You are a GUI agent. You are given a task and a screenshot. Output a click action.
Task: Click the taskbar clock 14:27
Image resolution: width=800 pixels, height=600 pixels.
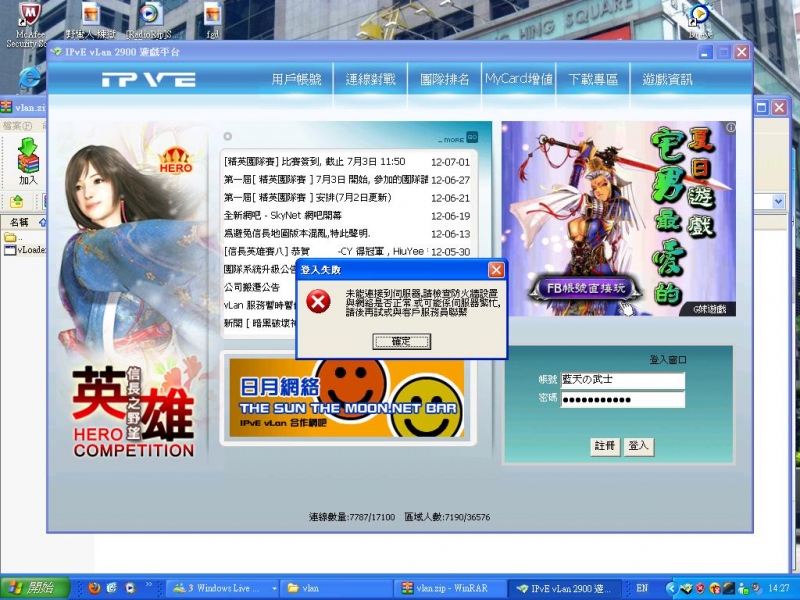[779, 589]
